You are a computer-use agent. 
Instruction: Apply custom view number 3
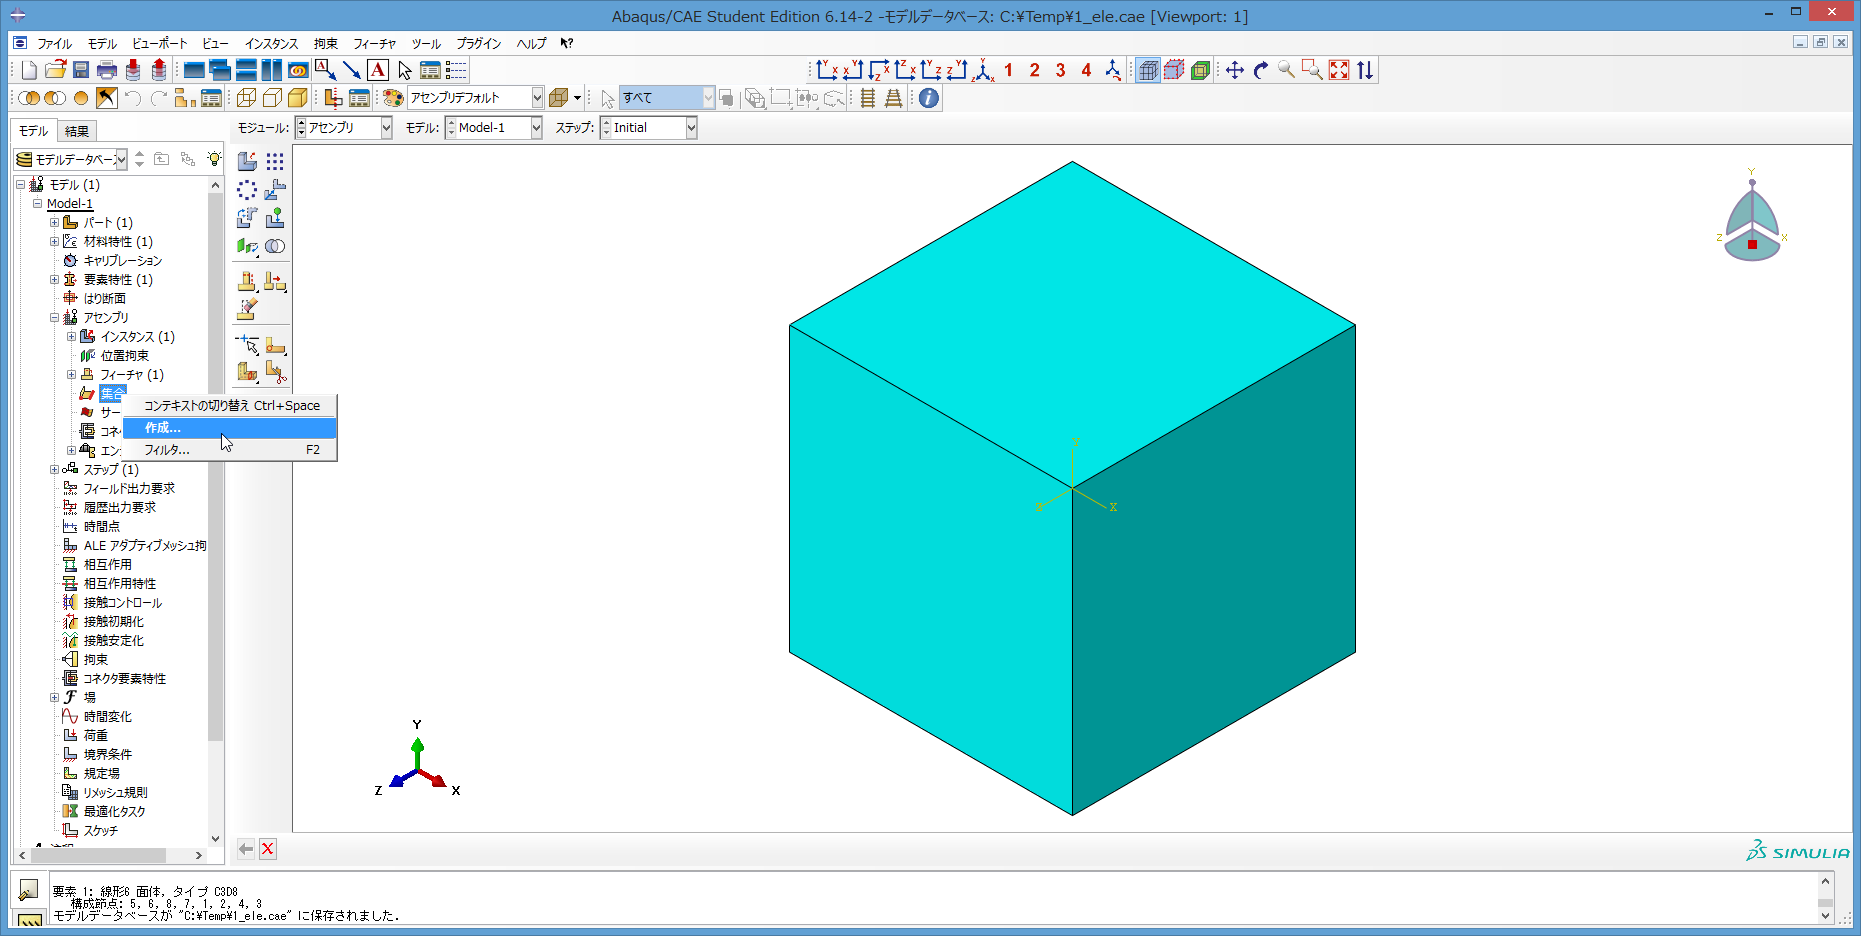(x=1060, y=70)
